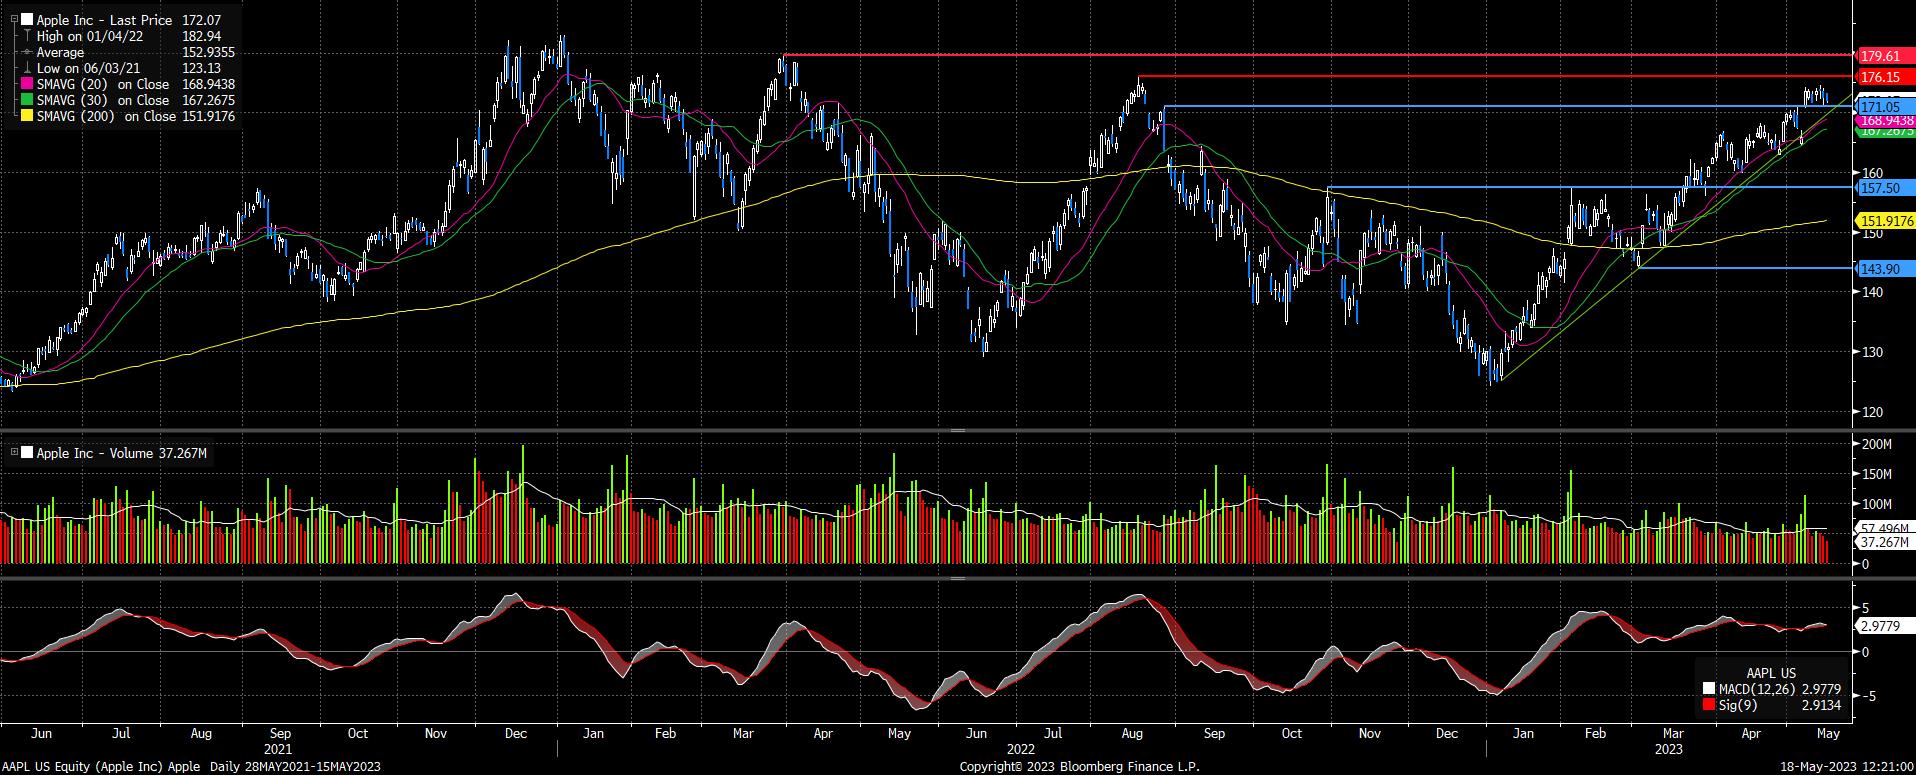Select the magenta 168.9438 axis tag
The height and width of the screenshot is (775, 1916).
[x=1884, y=120]
